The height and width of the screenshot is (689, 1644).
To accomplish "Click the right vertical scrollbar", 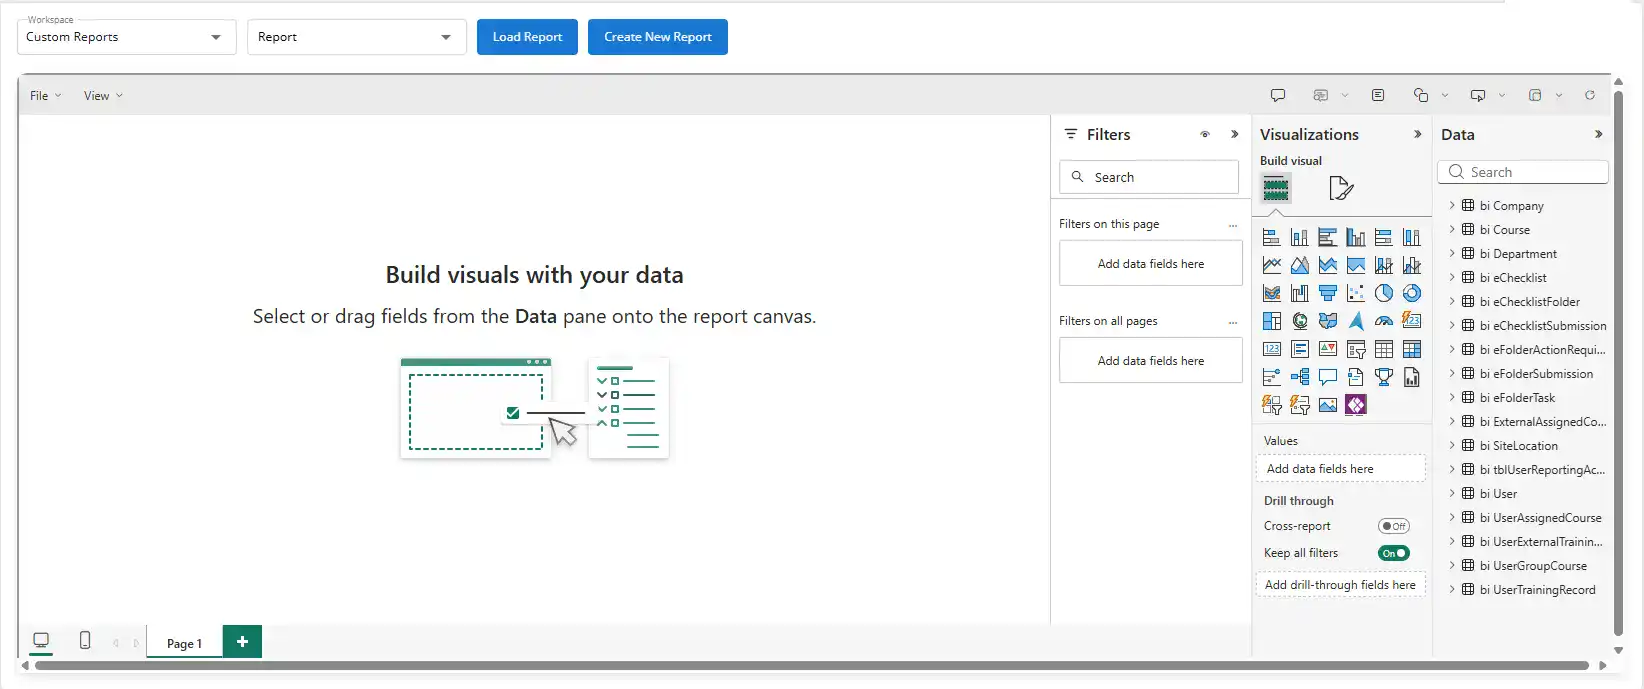I will tap(1619, 362).
